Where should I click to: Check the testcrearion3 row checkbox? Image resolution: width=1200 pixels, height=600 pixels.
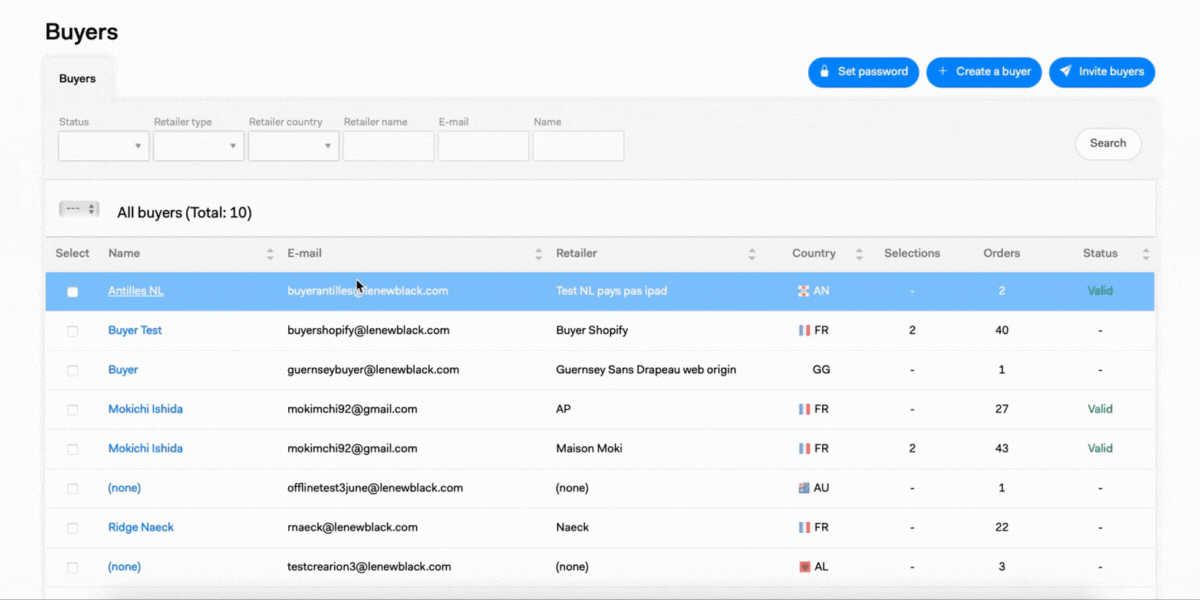tap(72, 567)
